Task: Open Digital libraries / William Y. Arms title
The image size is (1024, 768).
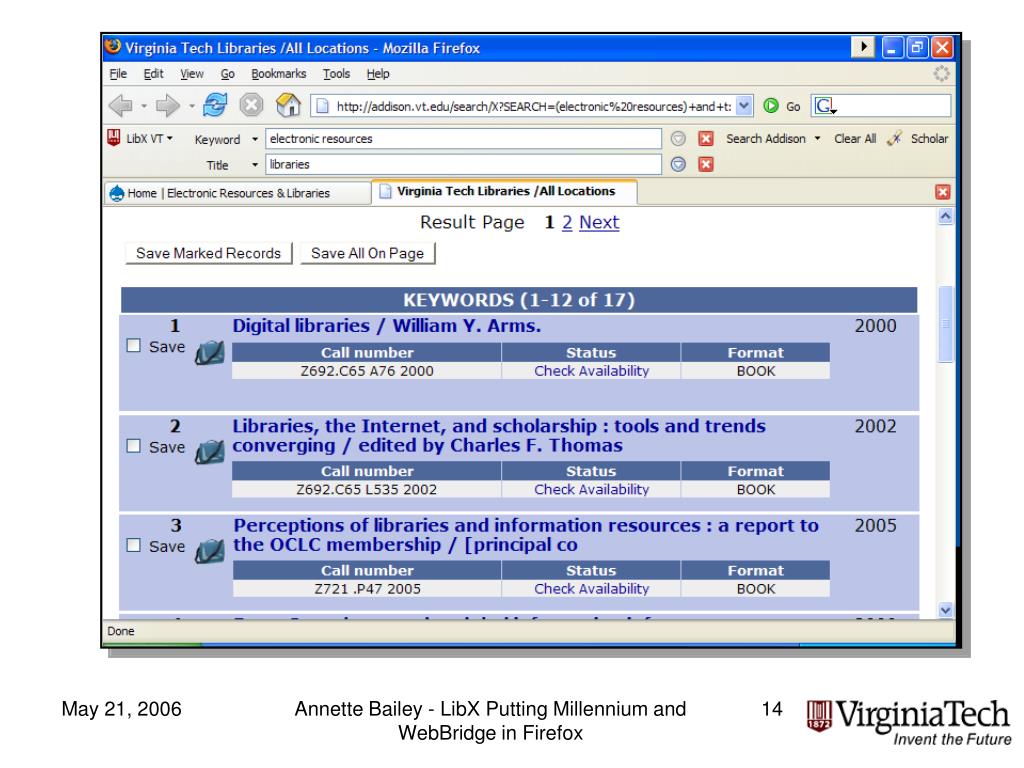Action: pos(387,326)
